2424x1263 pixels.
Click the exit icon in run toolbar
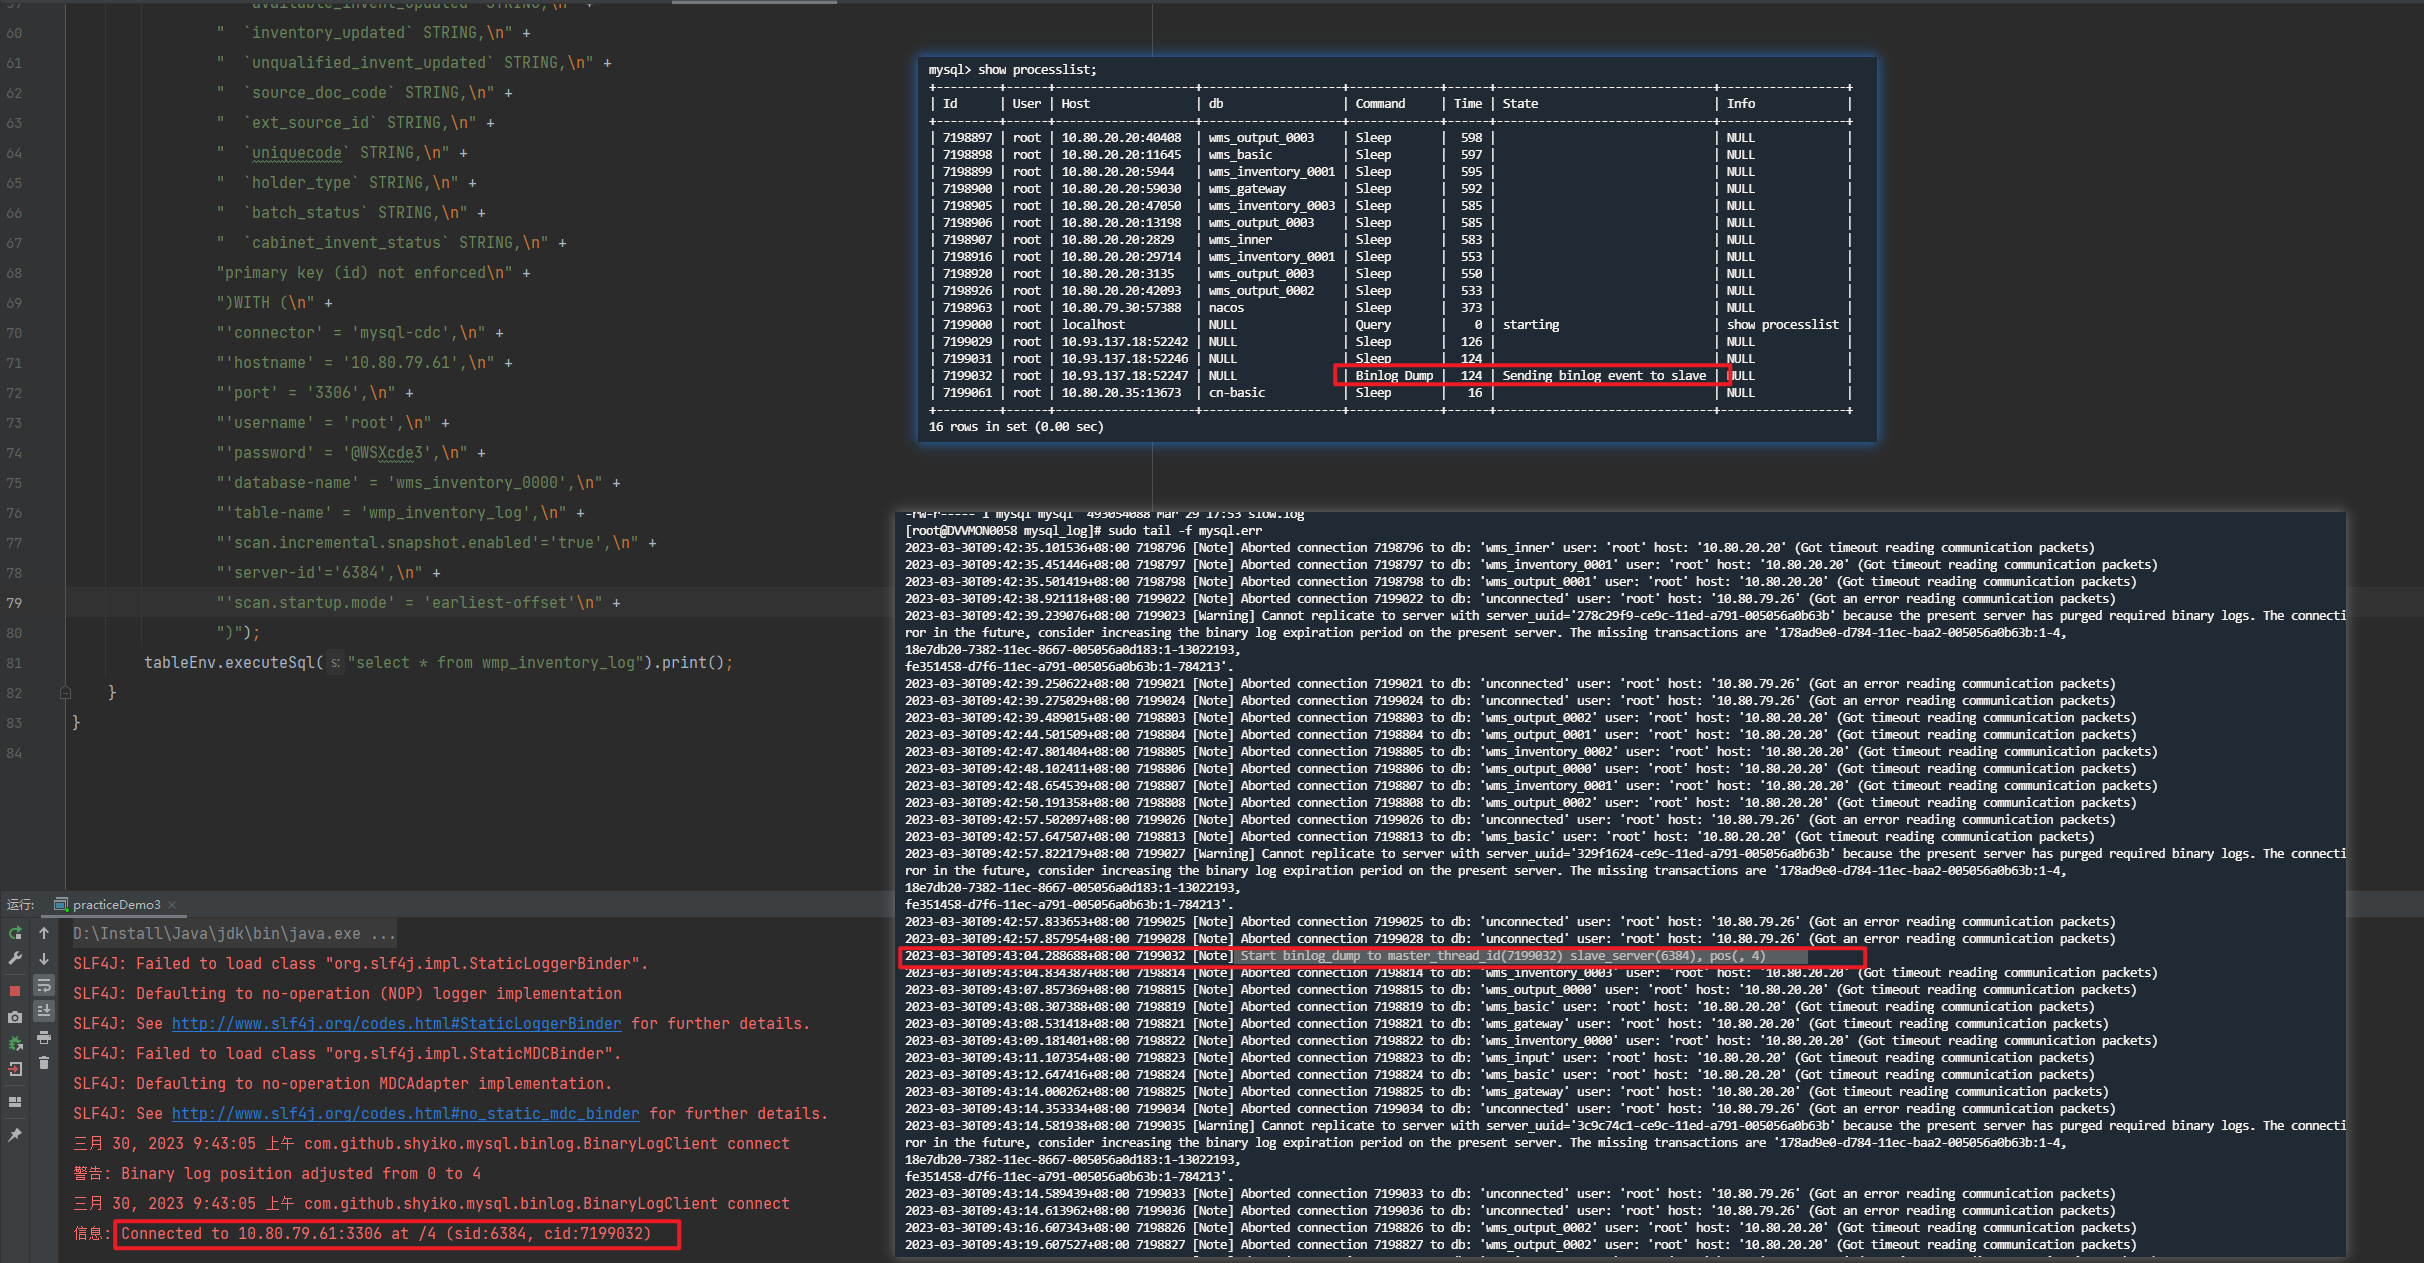point(15,1069)
